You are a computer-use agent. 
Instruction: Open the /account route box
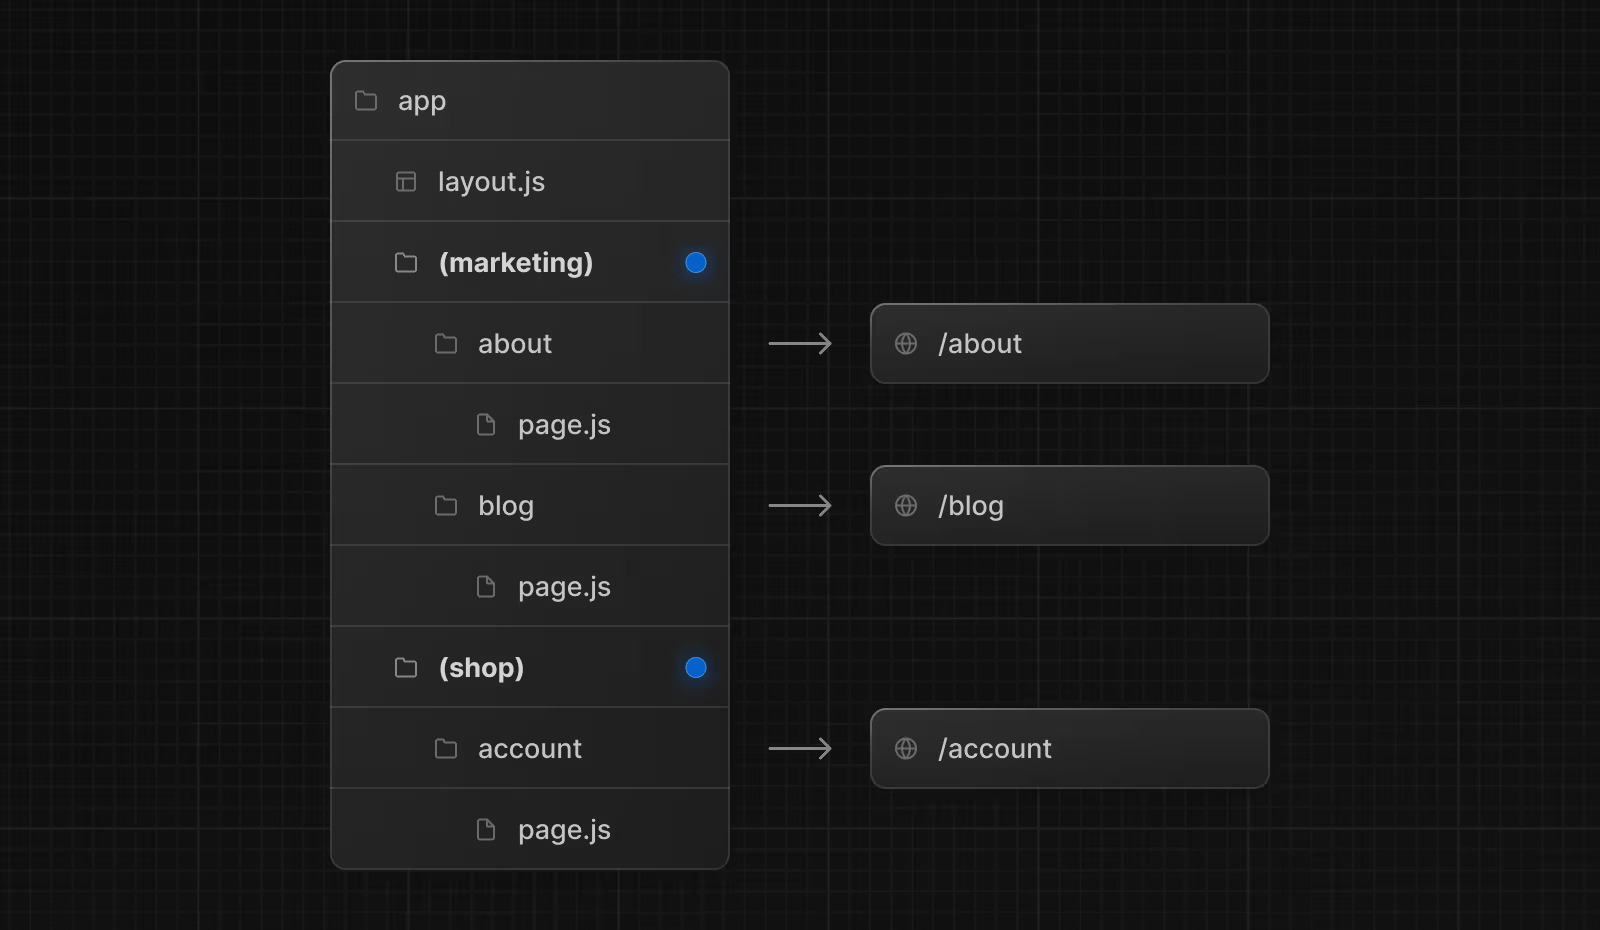[1070, 748]
